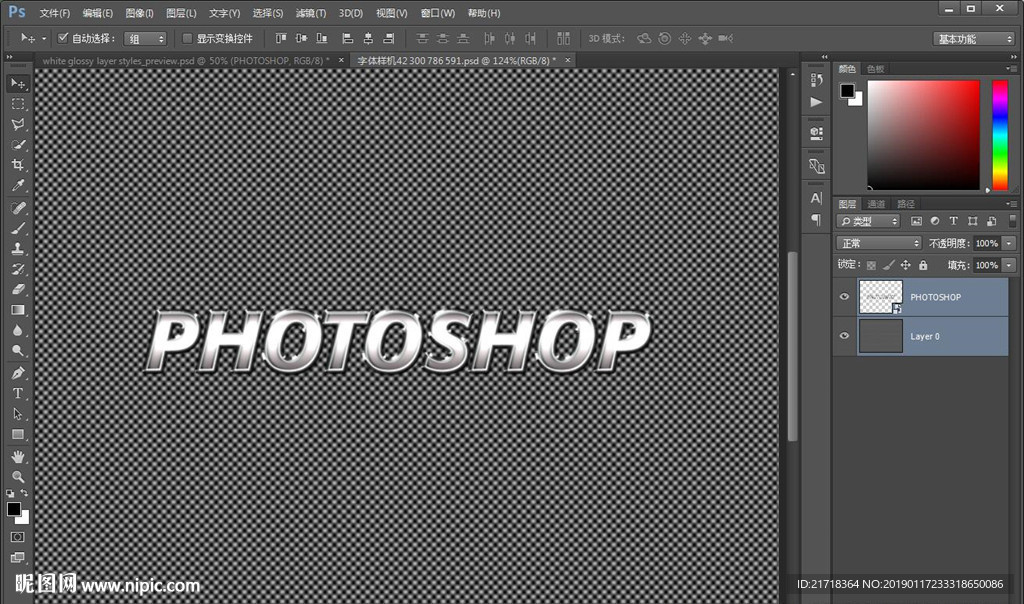Pick the Eyedropper tool
The image size is (1024, 604).
(17, 186)
